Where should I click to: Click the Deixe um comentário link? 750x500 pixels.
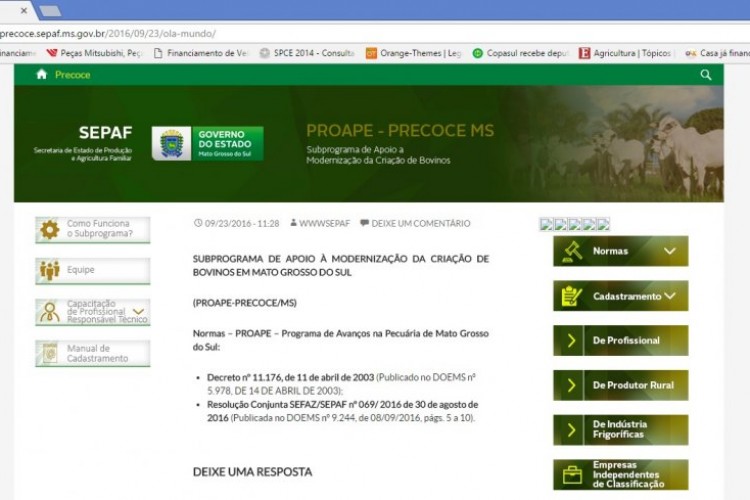[420, 223]
